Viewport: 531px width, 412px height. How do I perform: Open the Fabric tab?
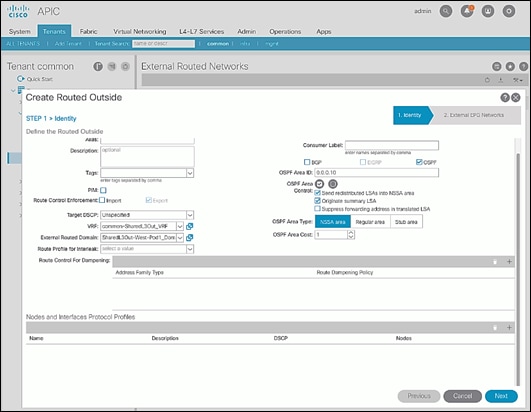[x=88, y=31]
